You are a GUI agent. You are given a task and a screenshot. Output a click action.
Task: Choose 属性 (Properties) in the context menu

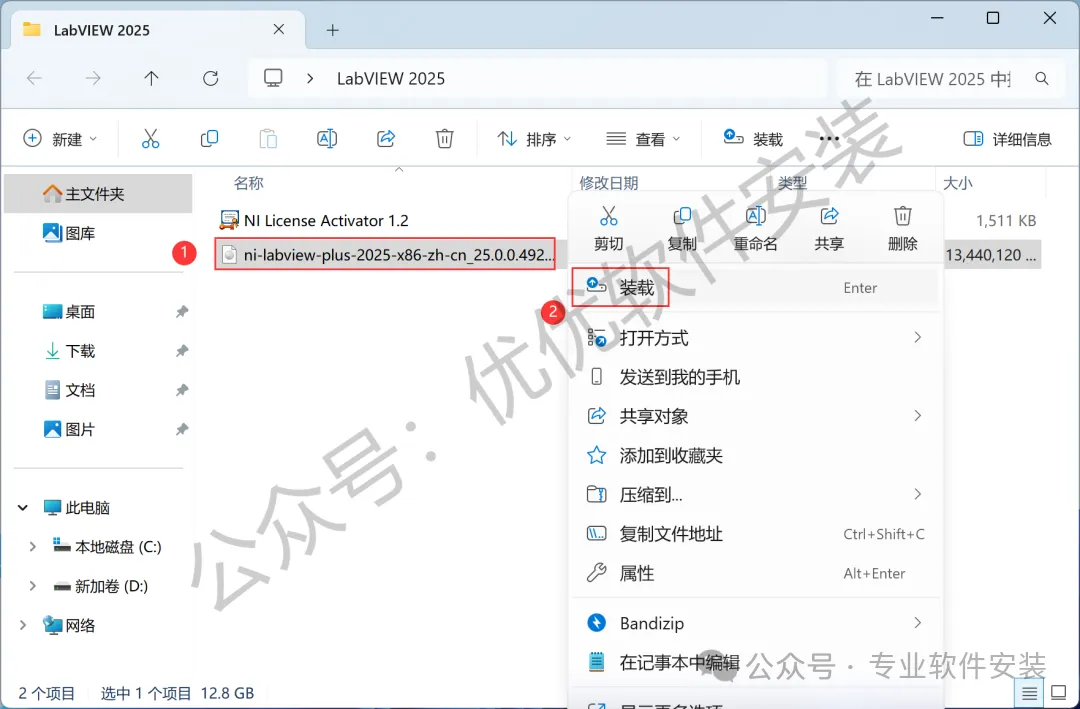pyautogui.click(x=756, y=573)
